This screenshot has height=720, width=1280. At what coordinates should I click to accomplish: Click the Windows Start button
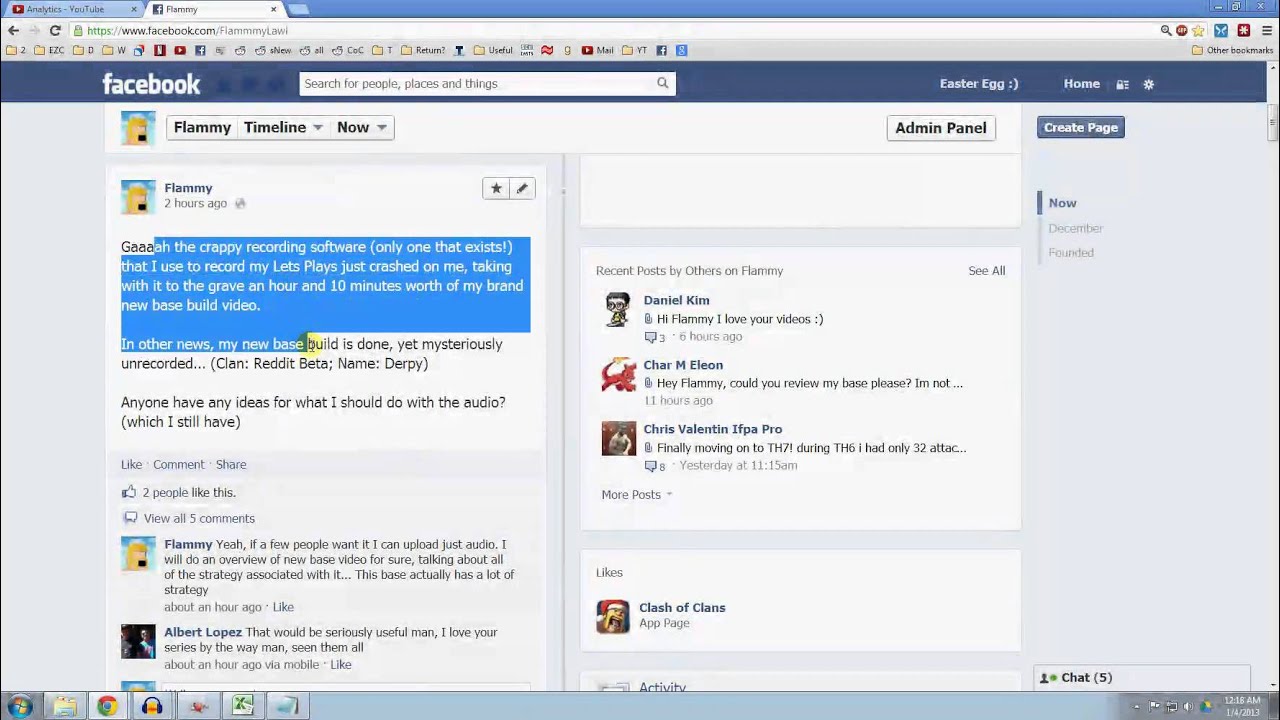coord(20,706)
